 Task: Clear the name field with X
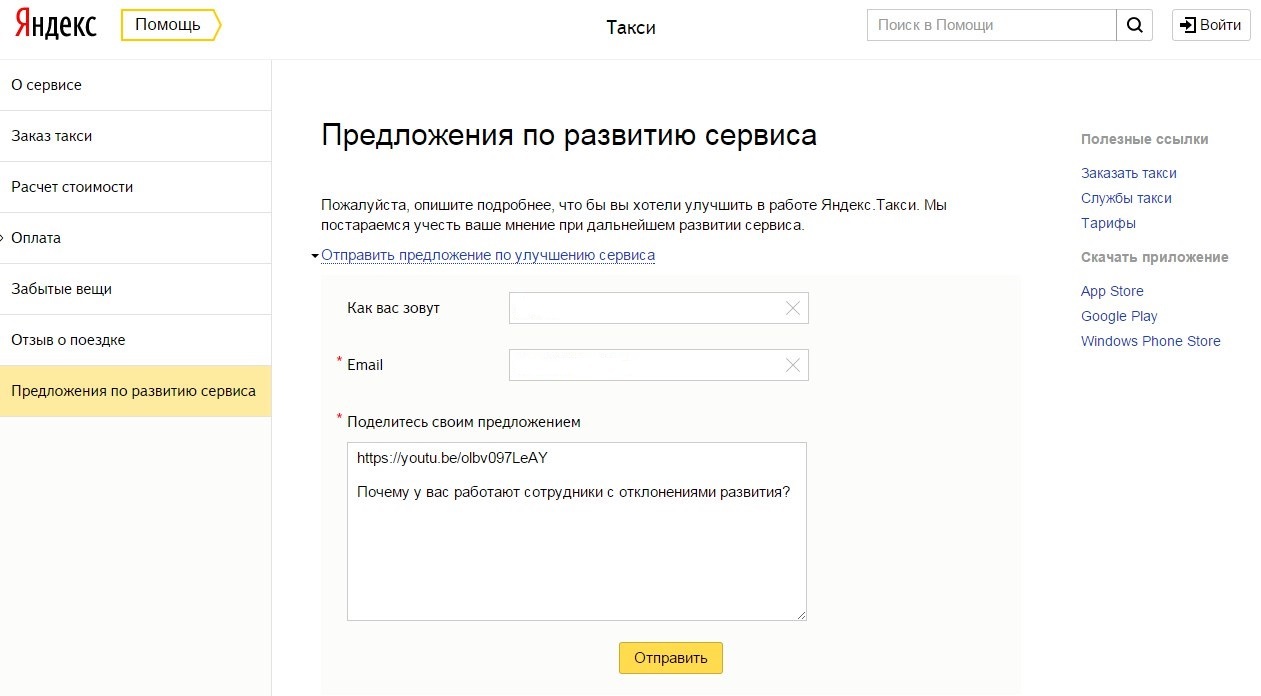793,308
